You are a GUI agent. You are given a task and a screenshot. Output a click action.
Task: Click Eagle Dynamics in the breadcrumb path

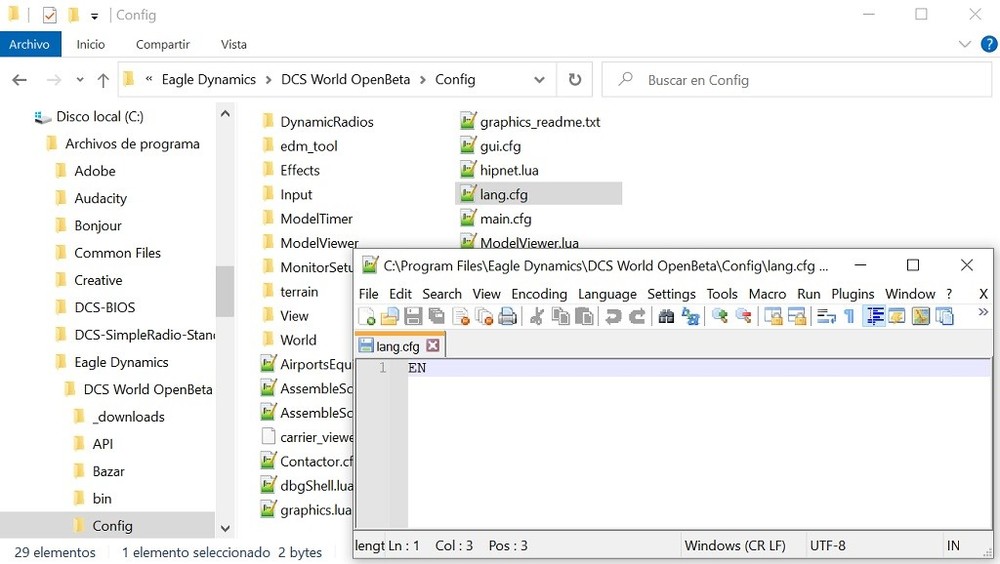click(209, 80)
